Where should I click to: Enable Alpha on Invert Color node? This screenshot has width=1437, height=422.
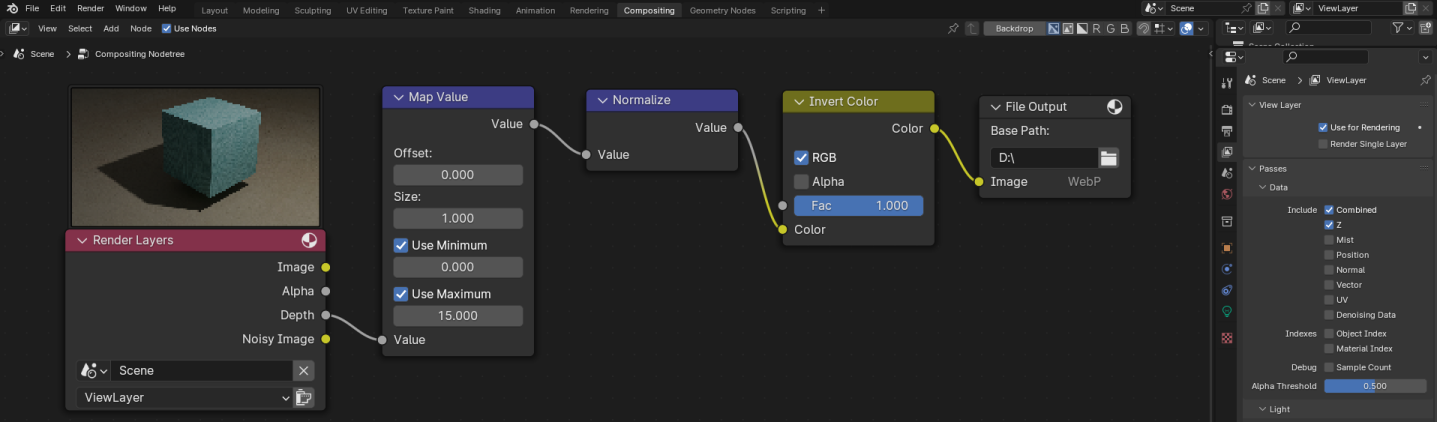coord(801,182)
